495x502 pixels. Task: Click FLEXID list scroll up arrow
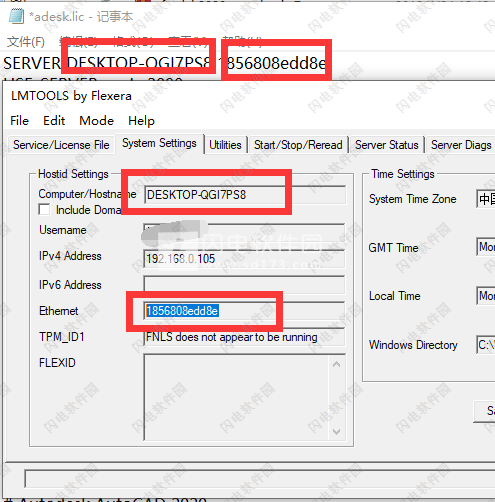[337, 364]
